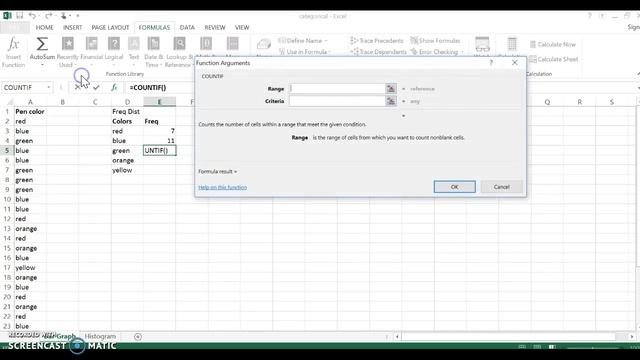Screen dimensions: 640x360
Task: Select the 'Freq' header cell
Action: click(160, 121)
